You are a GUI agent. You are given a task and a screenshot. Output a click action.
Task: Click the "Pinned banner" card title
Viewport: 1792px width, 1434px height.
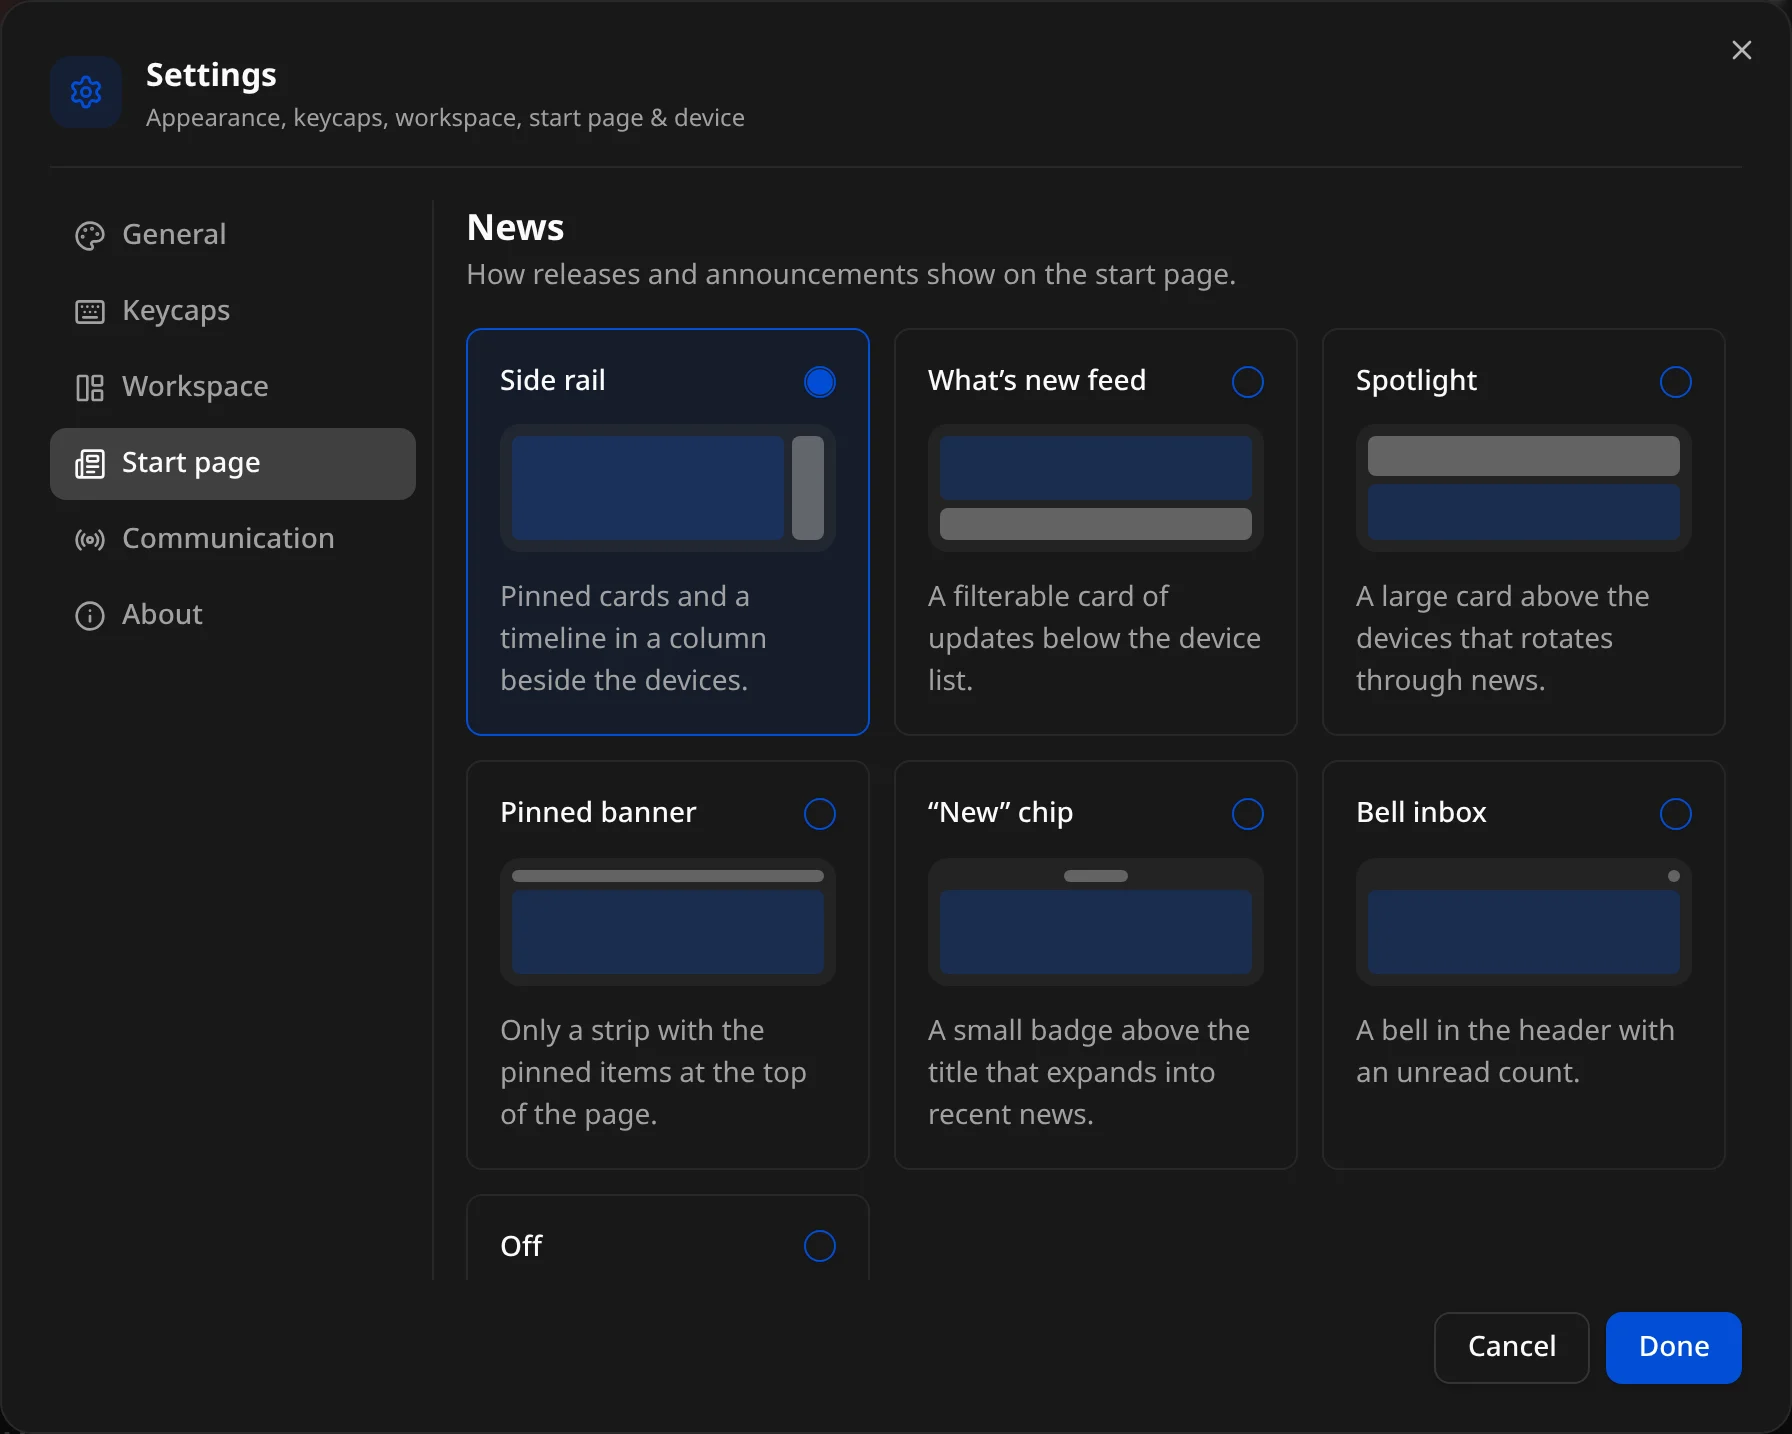598,813
